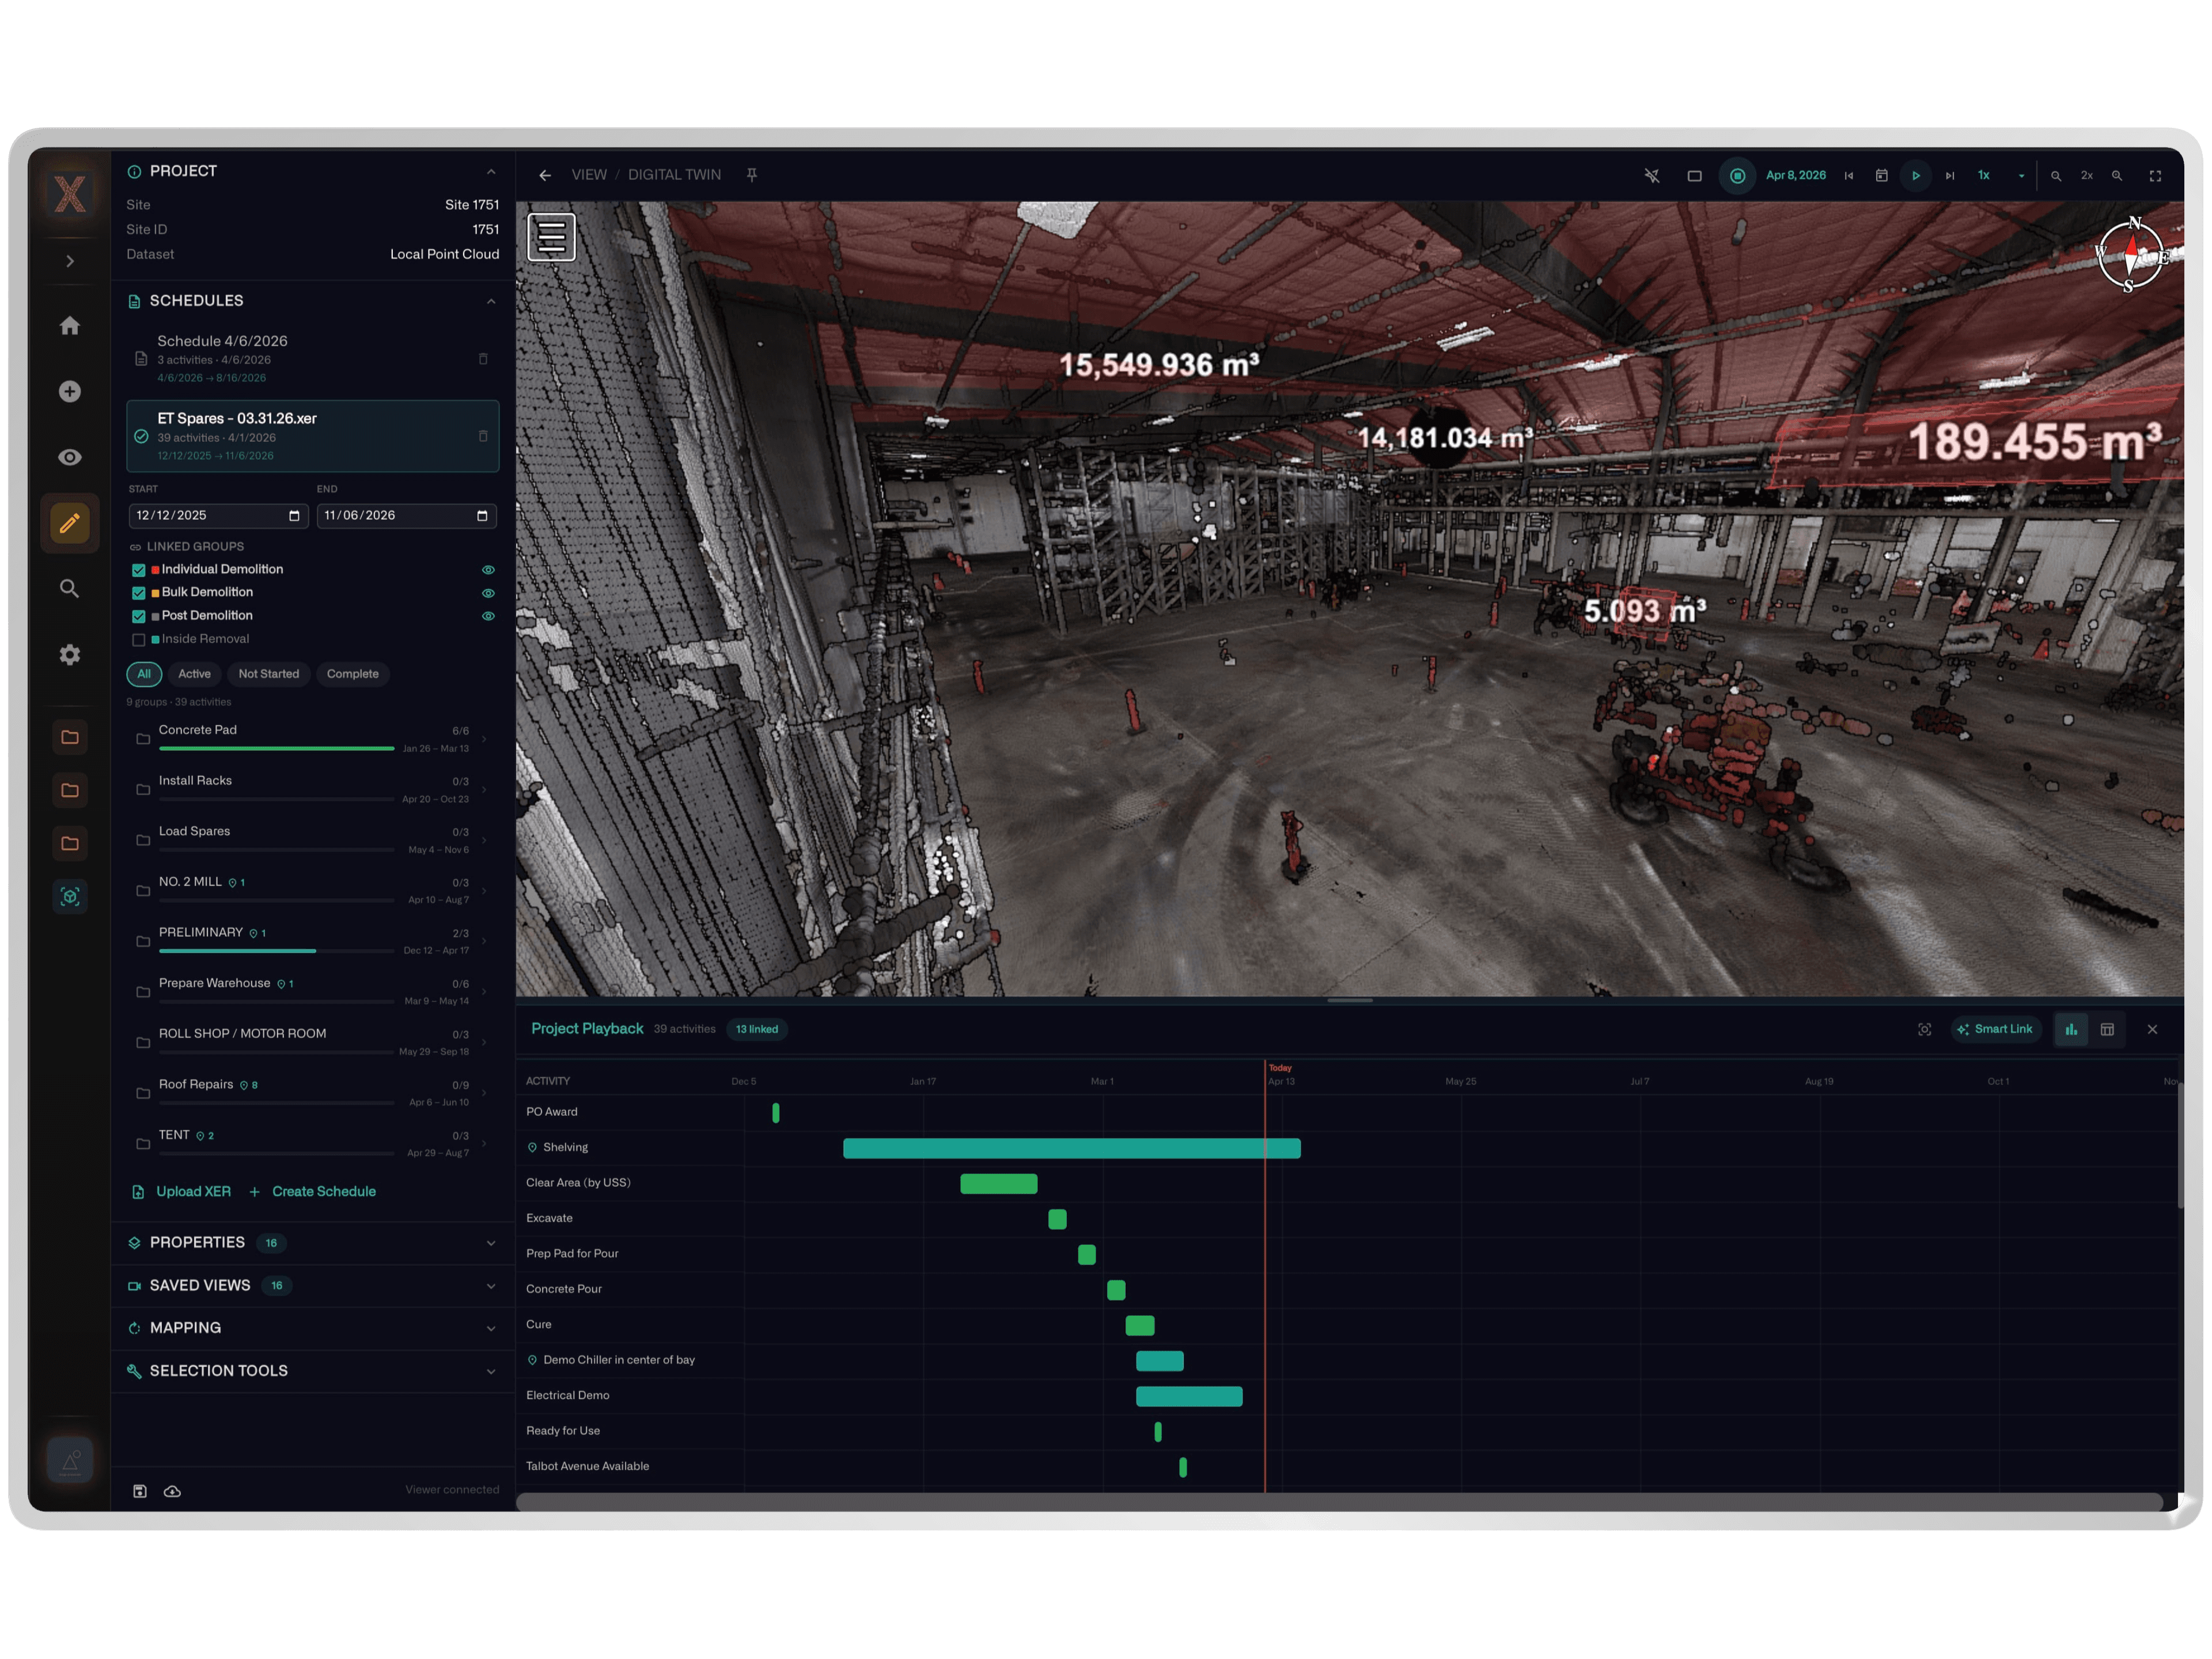Select the Schedule 4/6/2026 entry
Image resolution: width=2212 pixels, height=1659 pixels.
pyautogui.click(x=312, y=359)
